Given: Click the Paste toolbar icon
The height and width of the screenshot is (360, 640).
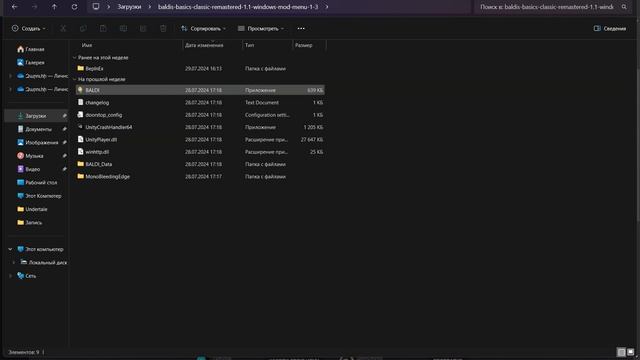Looking at the screenshot, I should coord(103,29).
